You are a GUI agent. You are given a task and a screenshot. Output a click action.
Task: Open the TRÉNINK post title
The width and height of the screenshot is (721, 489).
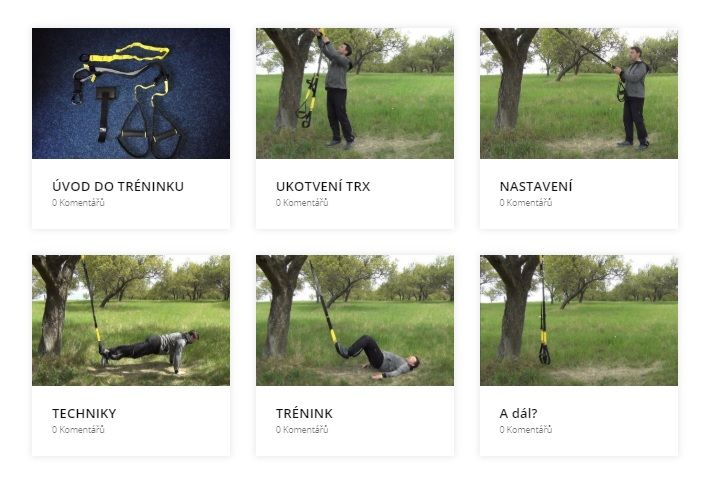click(304, 413)
